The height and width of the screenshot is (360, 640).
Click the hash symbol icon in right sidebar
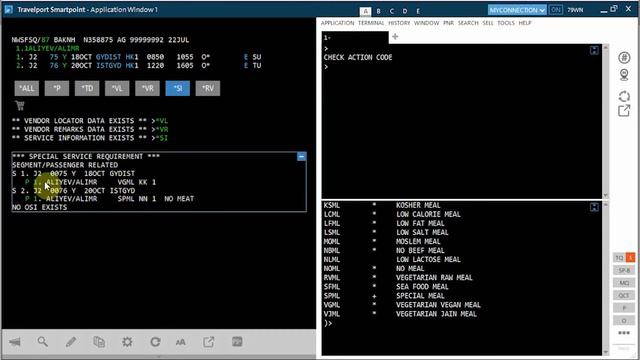pyautogui.click(x=624, y=58)
